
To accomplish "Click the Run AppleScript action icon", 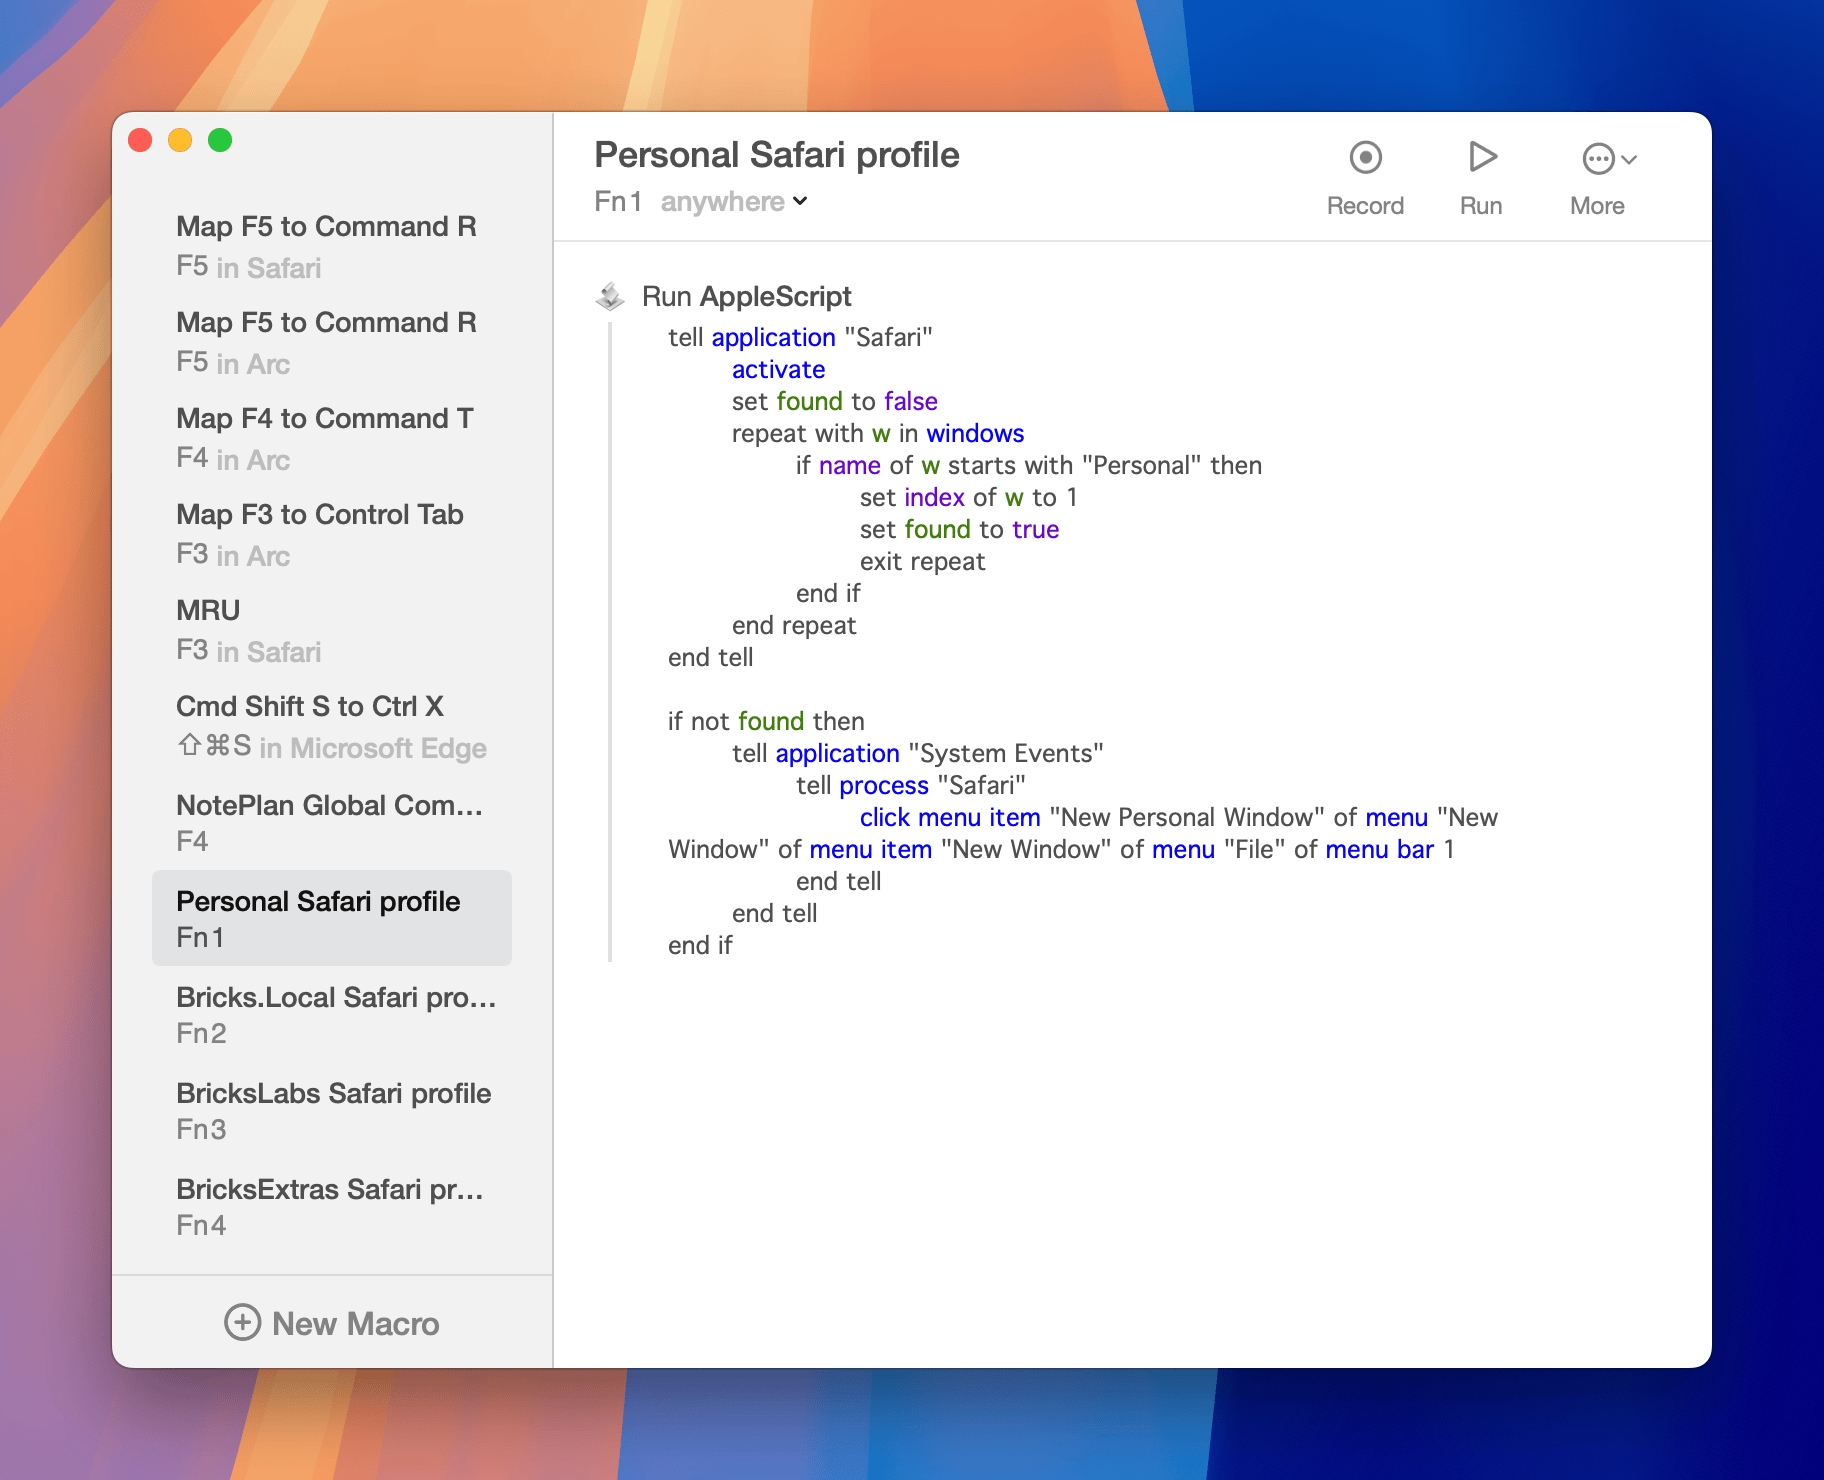I will (x=611, y=296).
